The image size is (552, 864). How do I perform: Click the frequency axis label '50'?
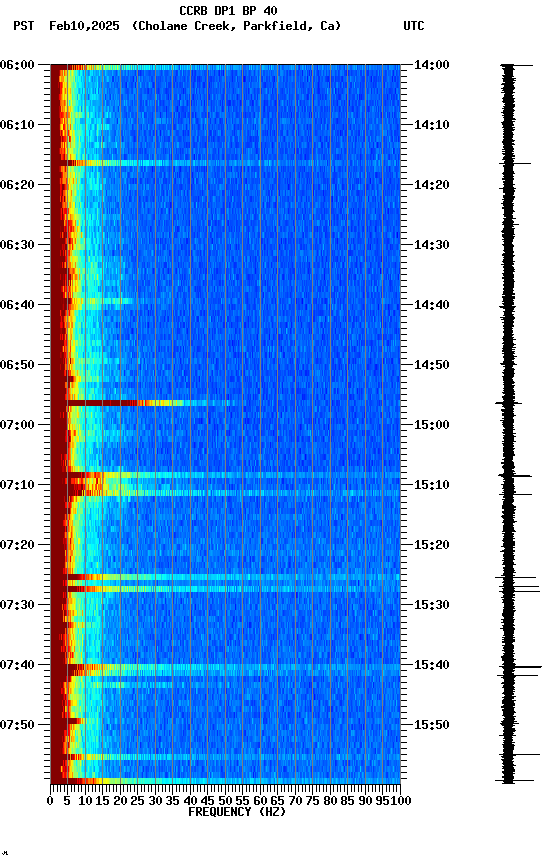point(225,801)
